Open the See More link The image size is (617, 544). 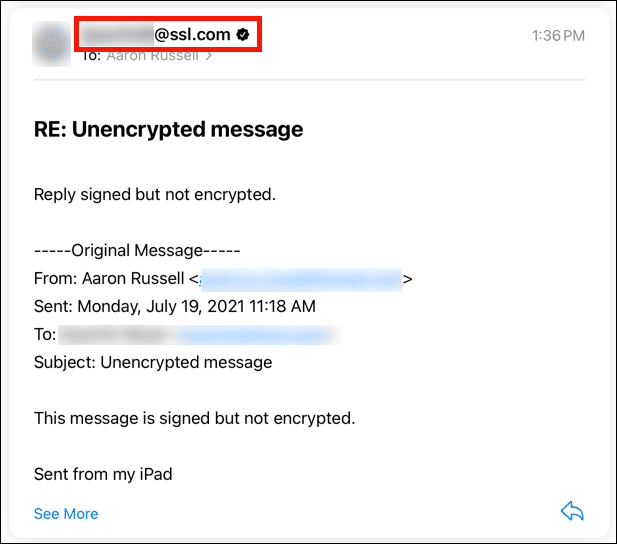pos(66,514)
